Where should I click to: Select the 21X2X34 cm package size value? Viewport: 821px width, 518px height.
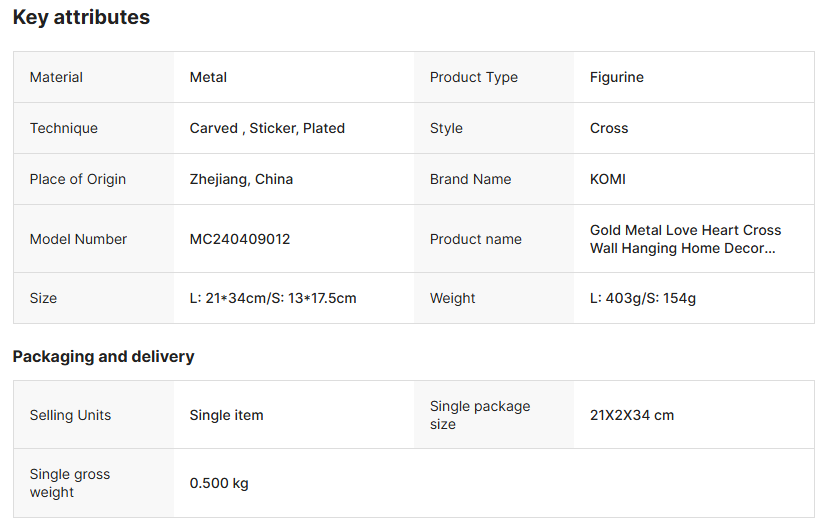(x=632, y=415)
